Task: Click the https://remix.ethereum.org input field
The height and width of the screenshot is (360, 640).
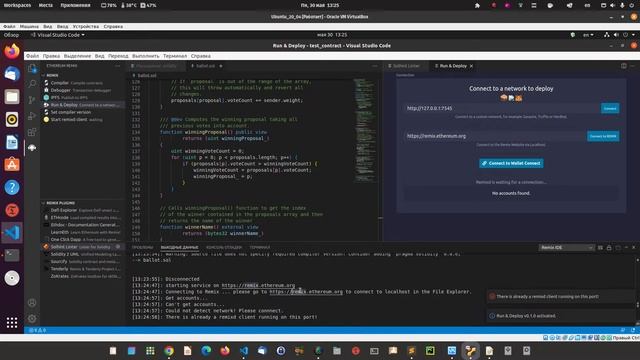Action: 495,136
